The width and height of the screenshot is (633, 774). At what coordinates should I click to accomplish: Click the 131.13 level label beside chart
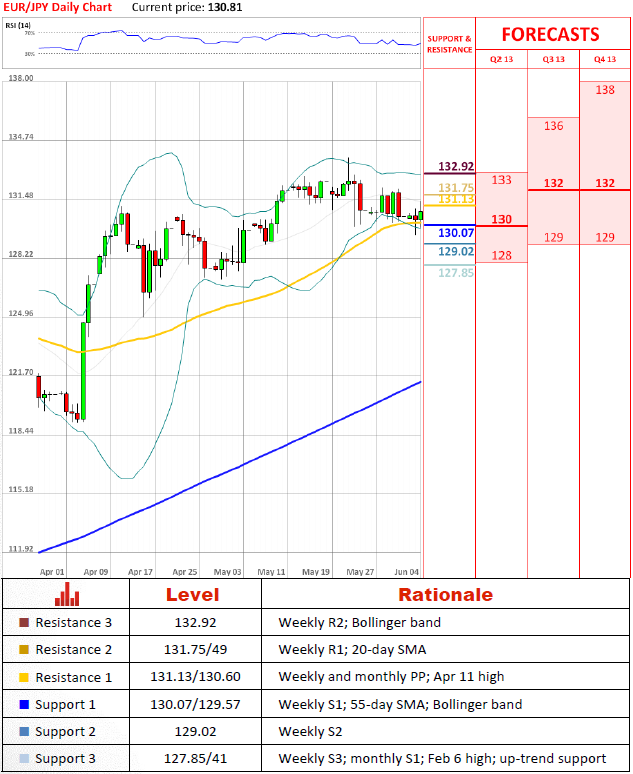(456, 199)
